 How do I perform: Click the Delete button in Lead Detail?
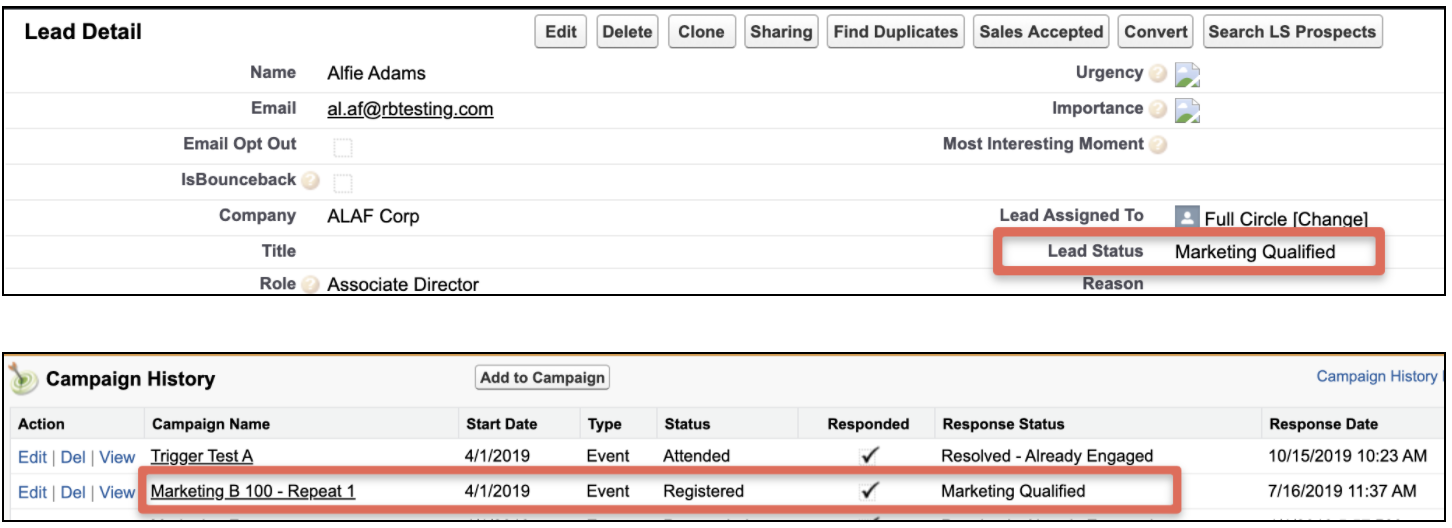(627, 32)
